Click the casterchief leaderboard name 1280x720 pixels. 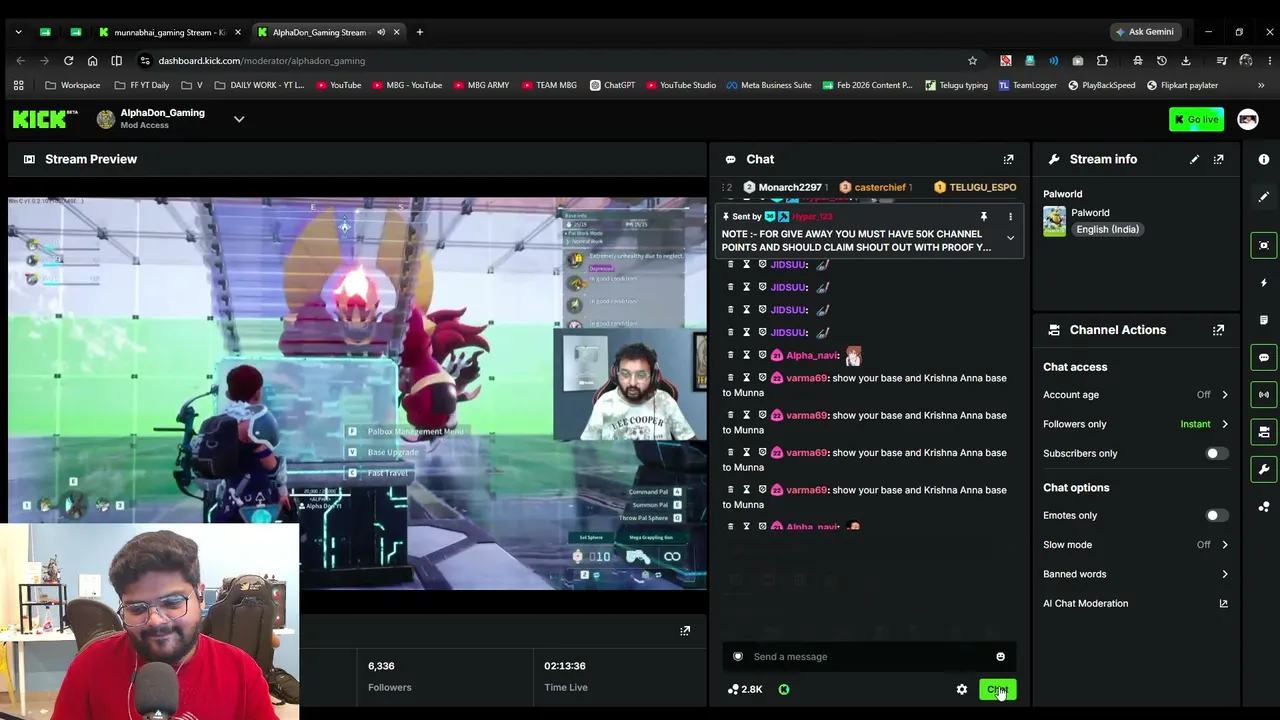click(880, 187)
